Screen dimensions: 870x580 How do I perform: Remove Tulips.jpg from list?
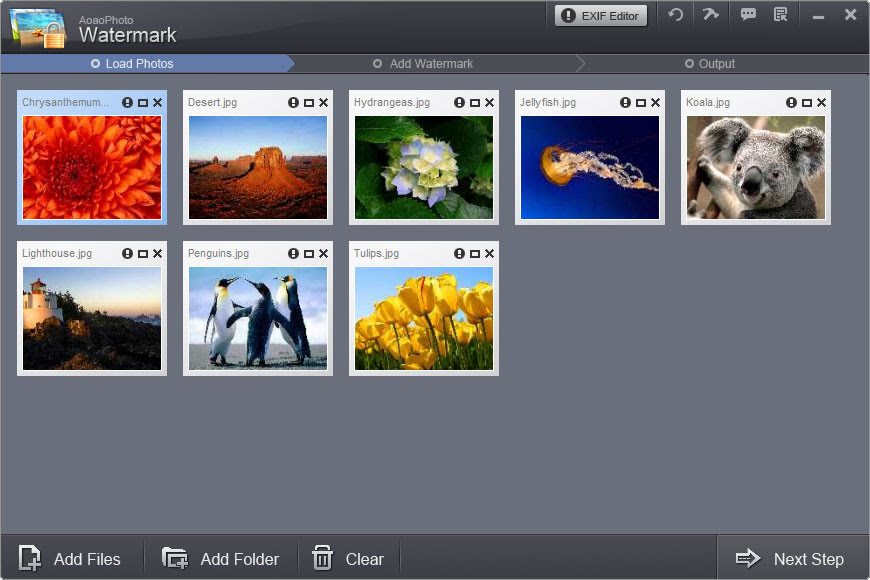(x=489, y=254)
